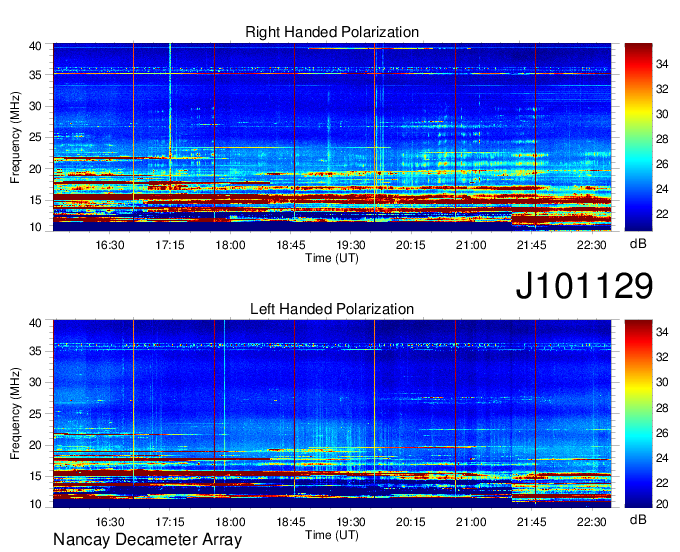Click the 19:30 time tick under Left Handed plot
Image resolution: width=680 pixels, height=552 pixels.
pos(351,522)
